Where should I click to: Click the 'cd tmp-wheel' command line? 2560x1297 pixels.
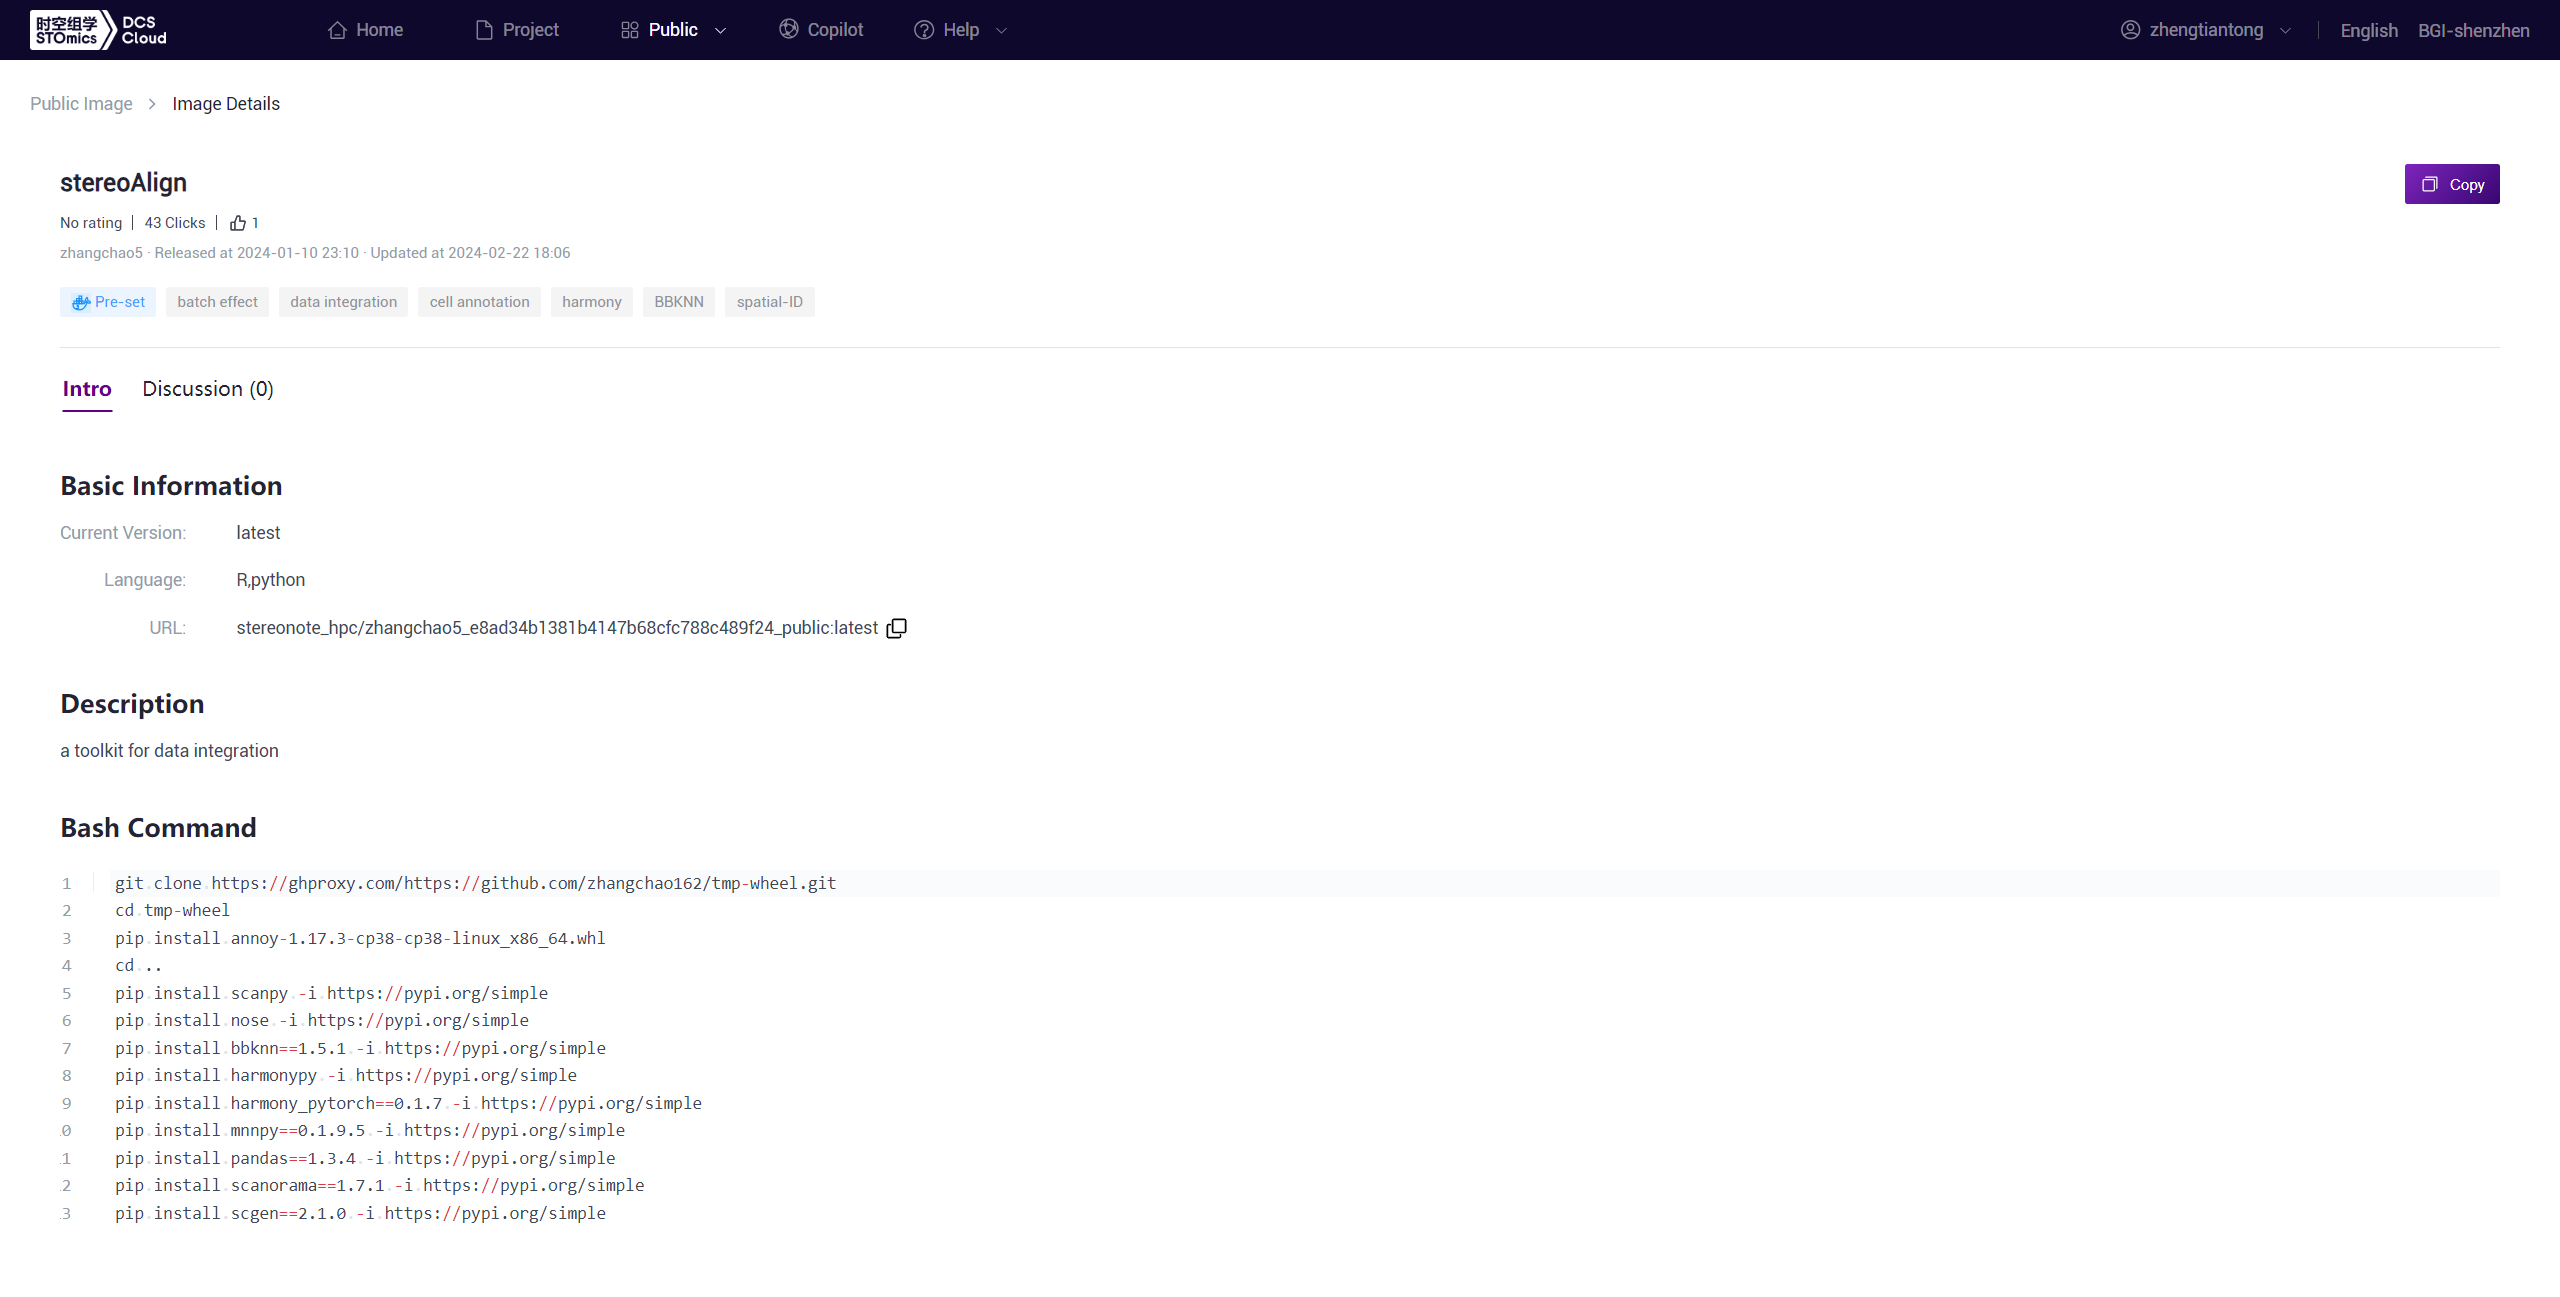(x=172, y=910)
